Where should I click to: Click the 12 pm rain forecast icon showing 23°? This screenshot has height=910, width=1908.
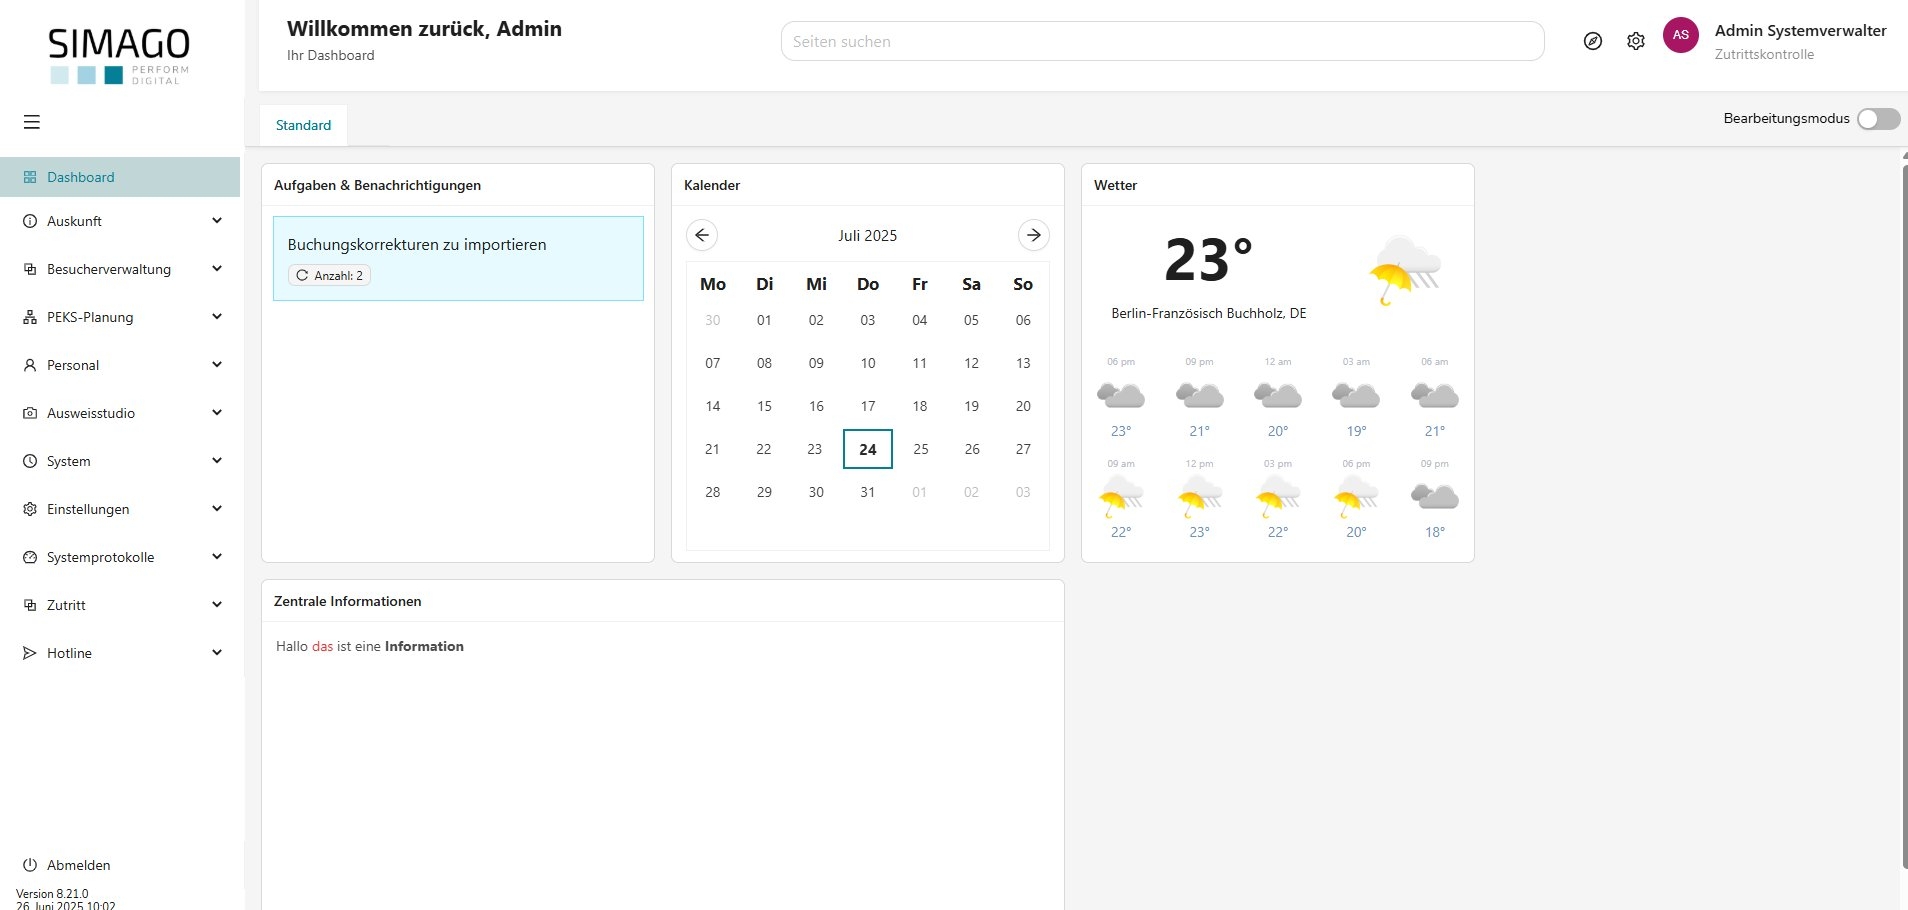pyautogui.click(x=1200, y=496)
